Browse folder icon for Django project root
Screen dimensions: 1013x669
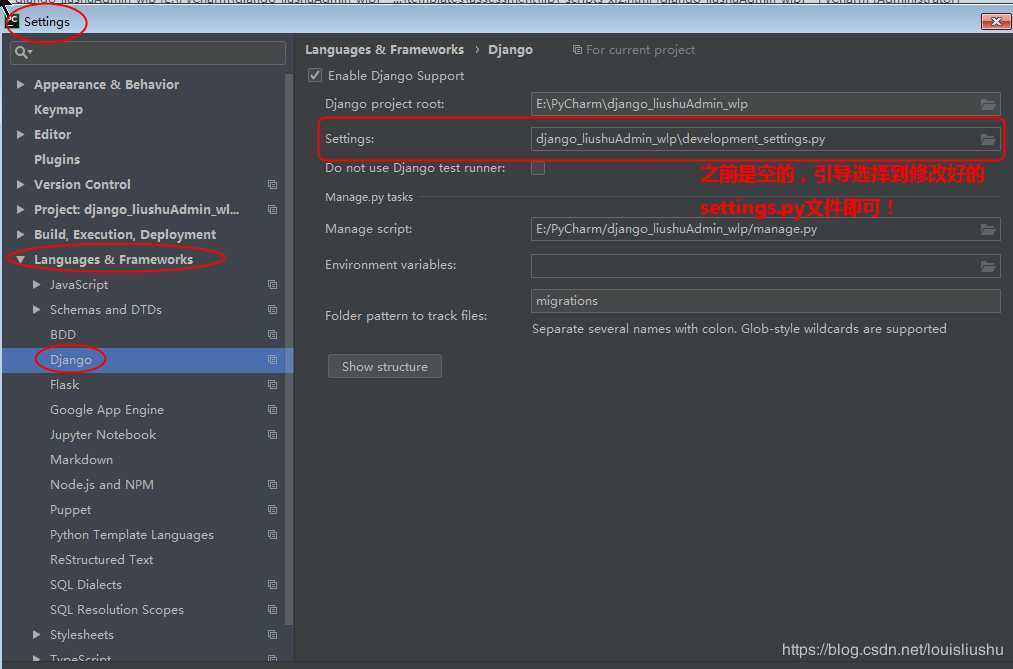point(988,104)
